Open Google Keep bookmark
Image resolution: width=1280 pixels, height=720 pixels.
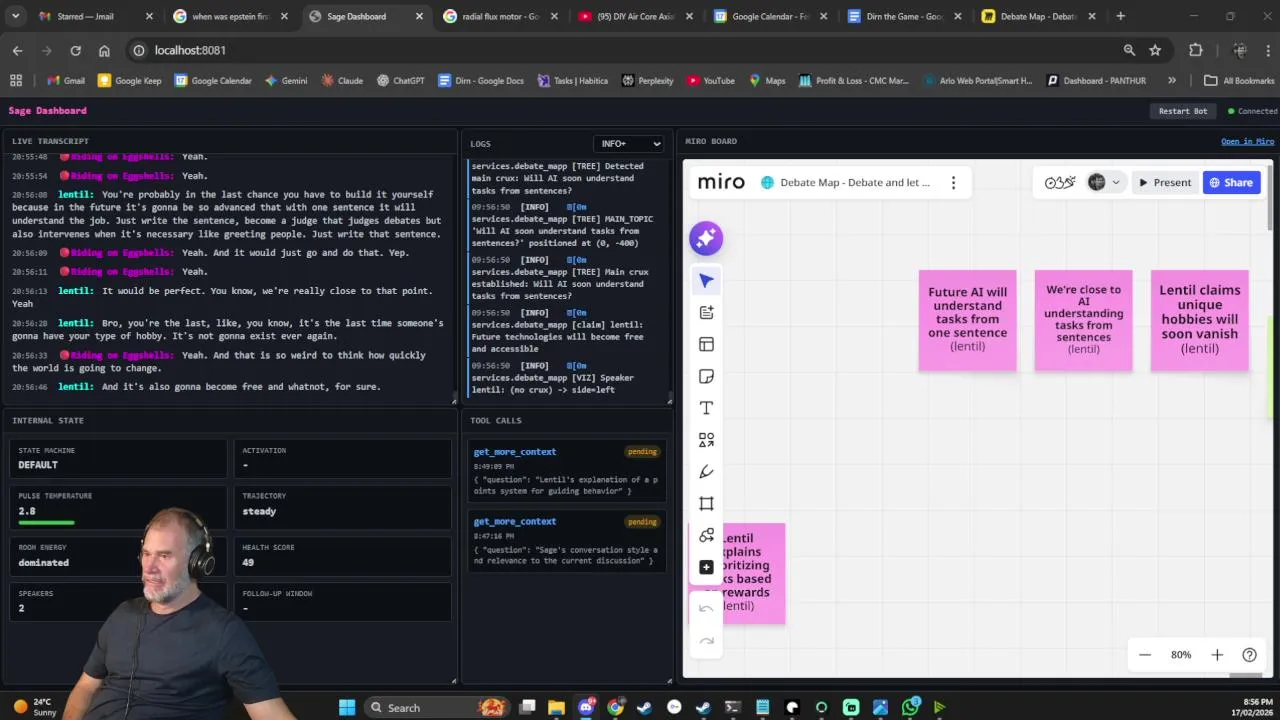(x=129, y=81)
